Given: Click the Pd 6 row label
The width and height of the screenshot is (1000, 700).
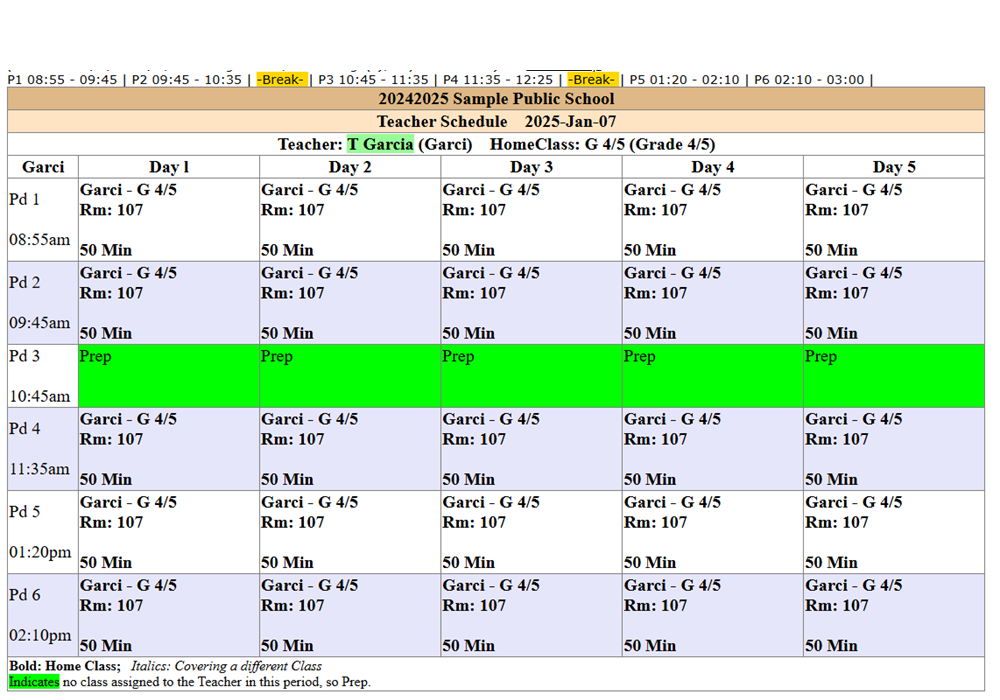Looking at the screenshot, I should (25, 595).
